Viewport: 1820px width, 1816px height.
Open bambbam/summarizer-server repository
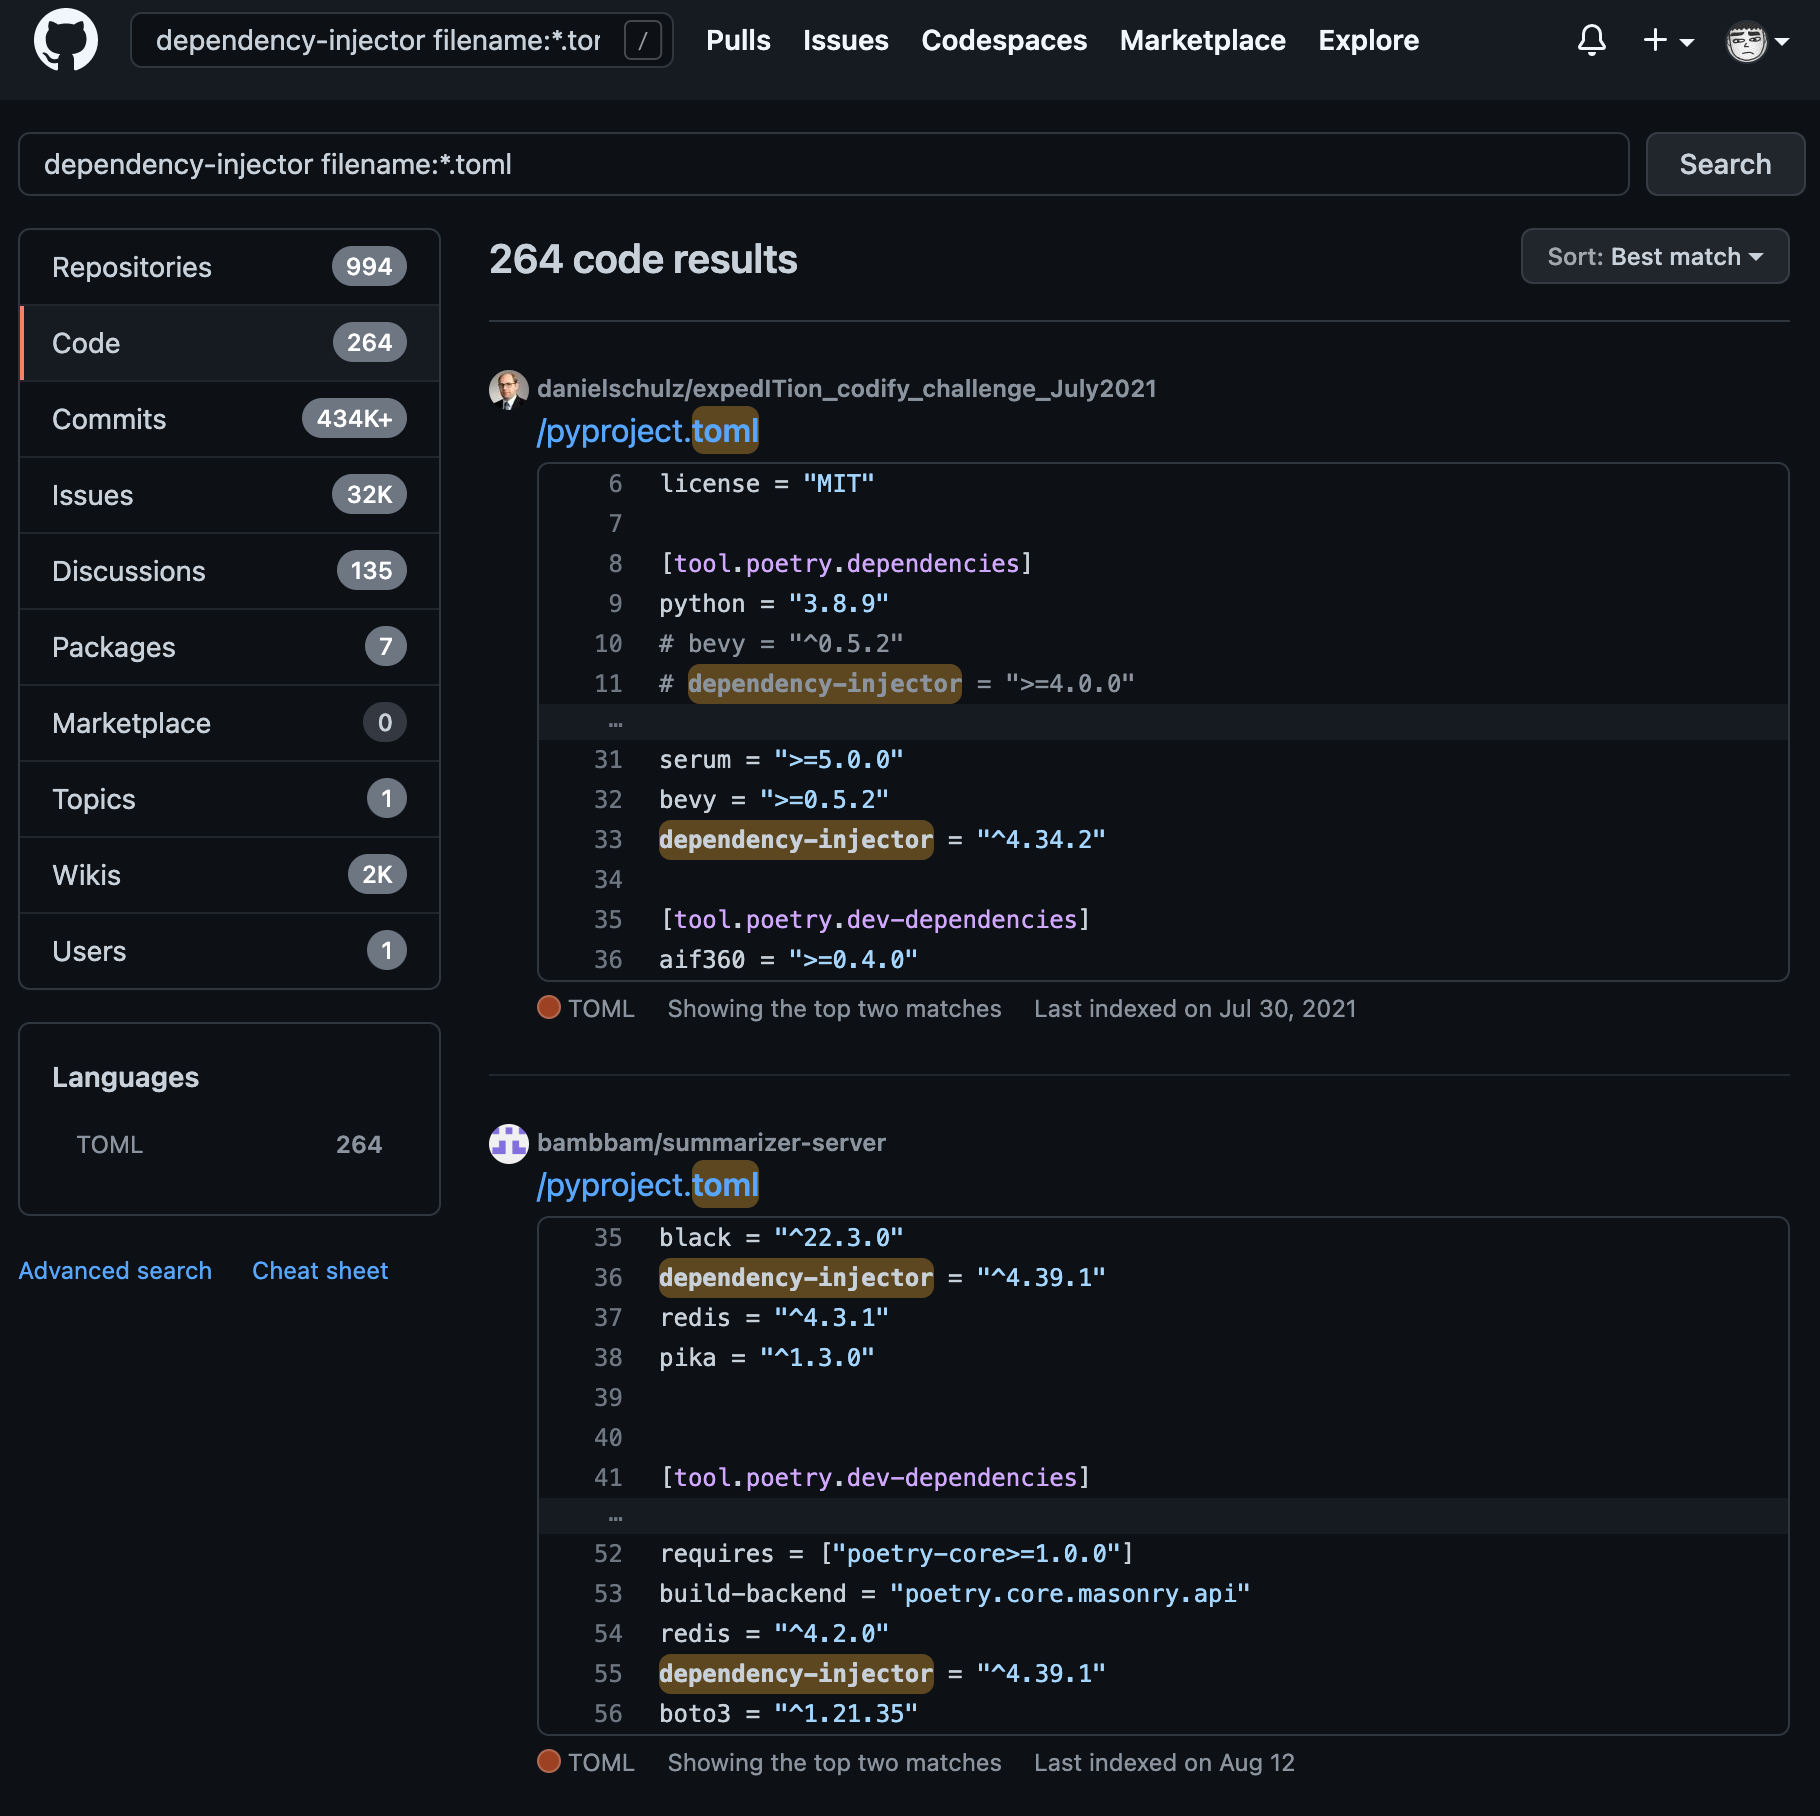tap(711, 1142)
